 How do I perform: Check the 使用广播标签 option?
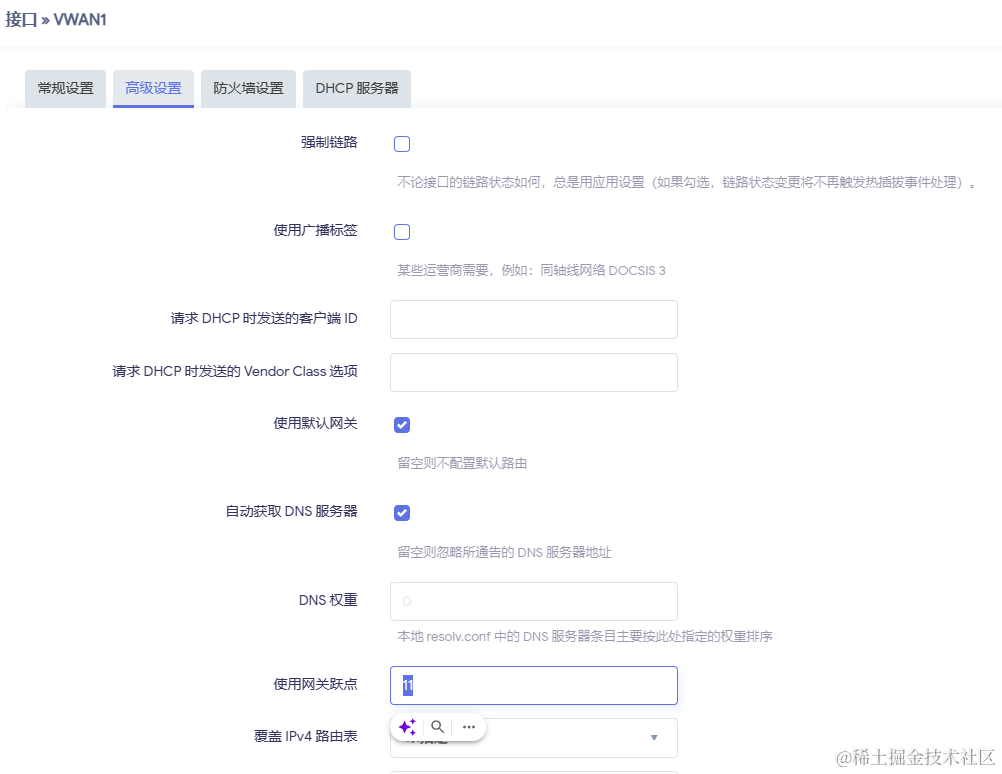pos(401,231)
